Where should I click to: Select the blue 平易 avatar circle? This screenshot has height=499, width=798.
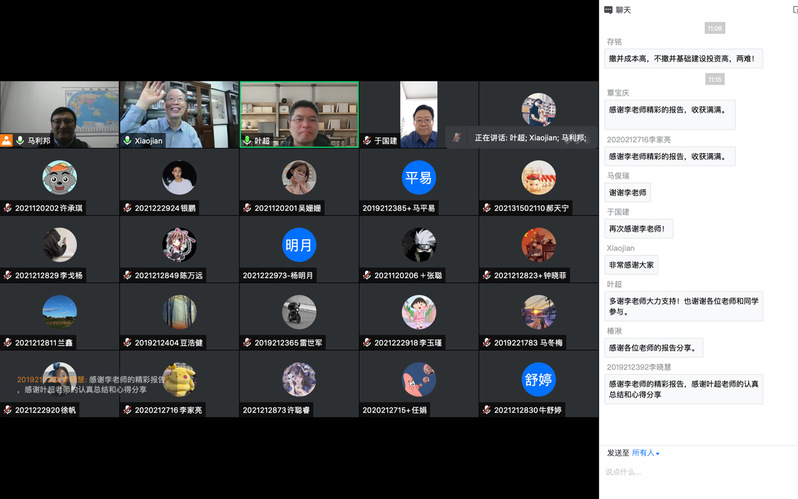pyautogui.click(x=419, y=178)
